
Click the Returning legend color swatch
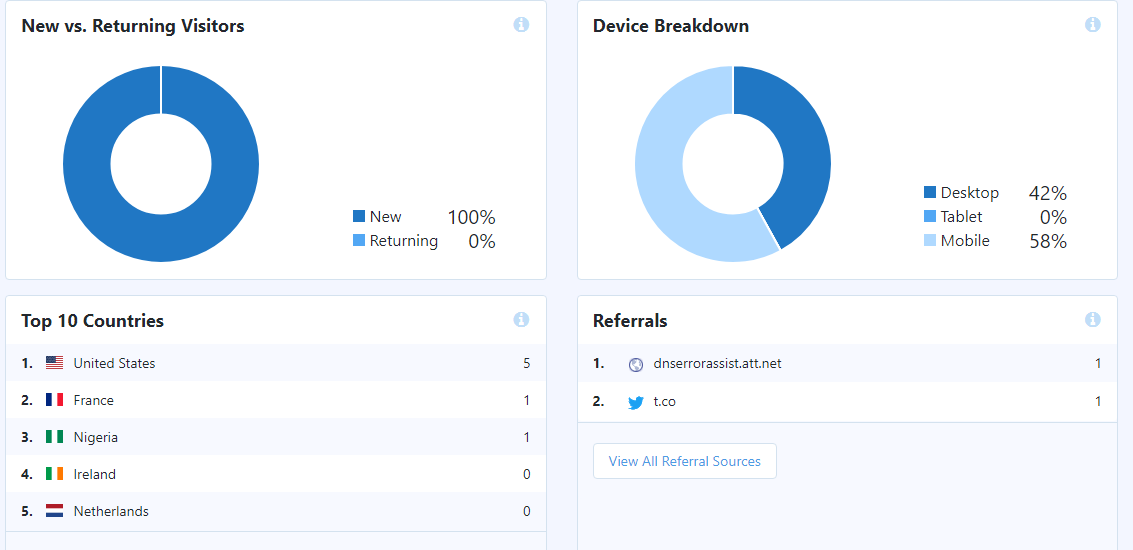tap(358, 240)
